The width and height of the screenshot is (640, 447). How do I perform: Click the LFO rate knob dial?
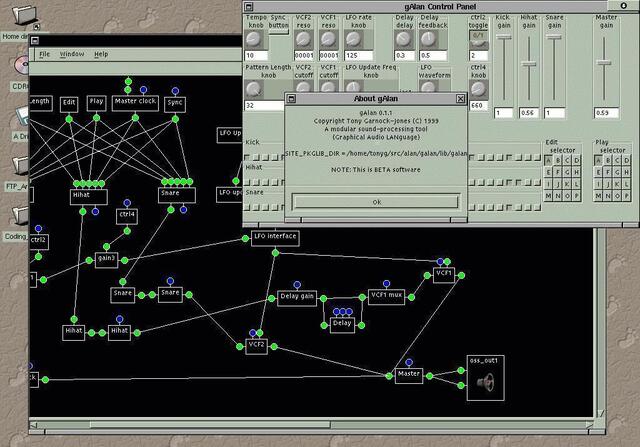356,37
